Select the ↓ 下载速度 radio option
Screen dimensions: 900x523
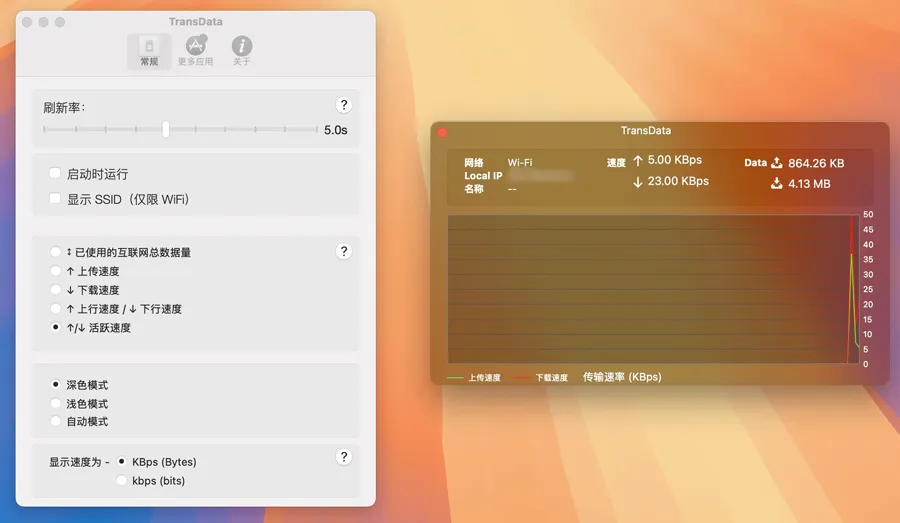click(x=56, y=290)
